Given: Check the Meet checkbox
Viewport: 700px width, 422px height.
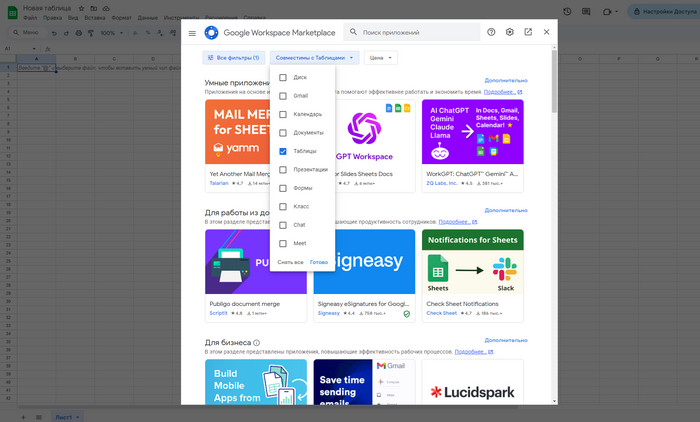Looking at the screenshot, I should click(283, 244).
